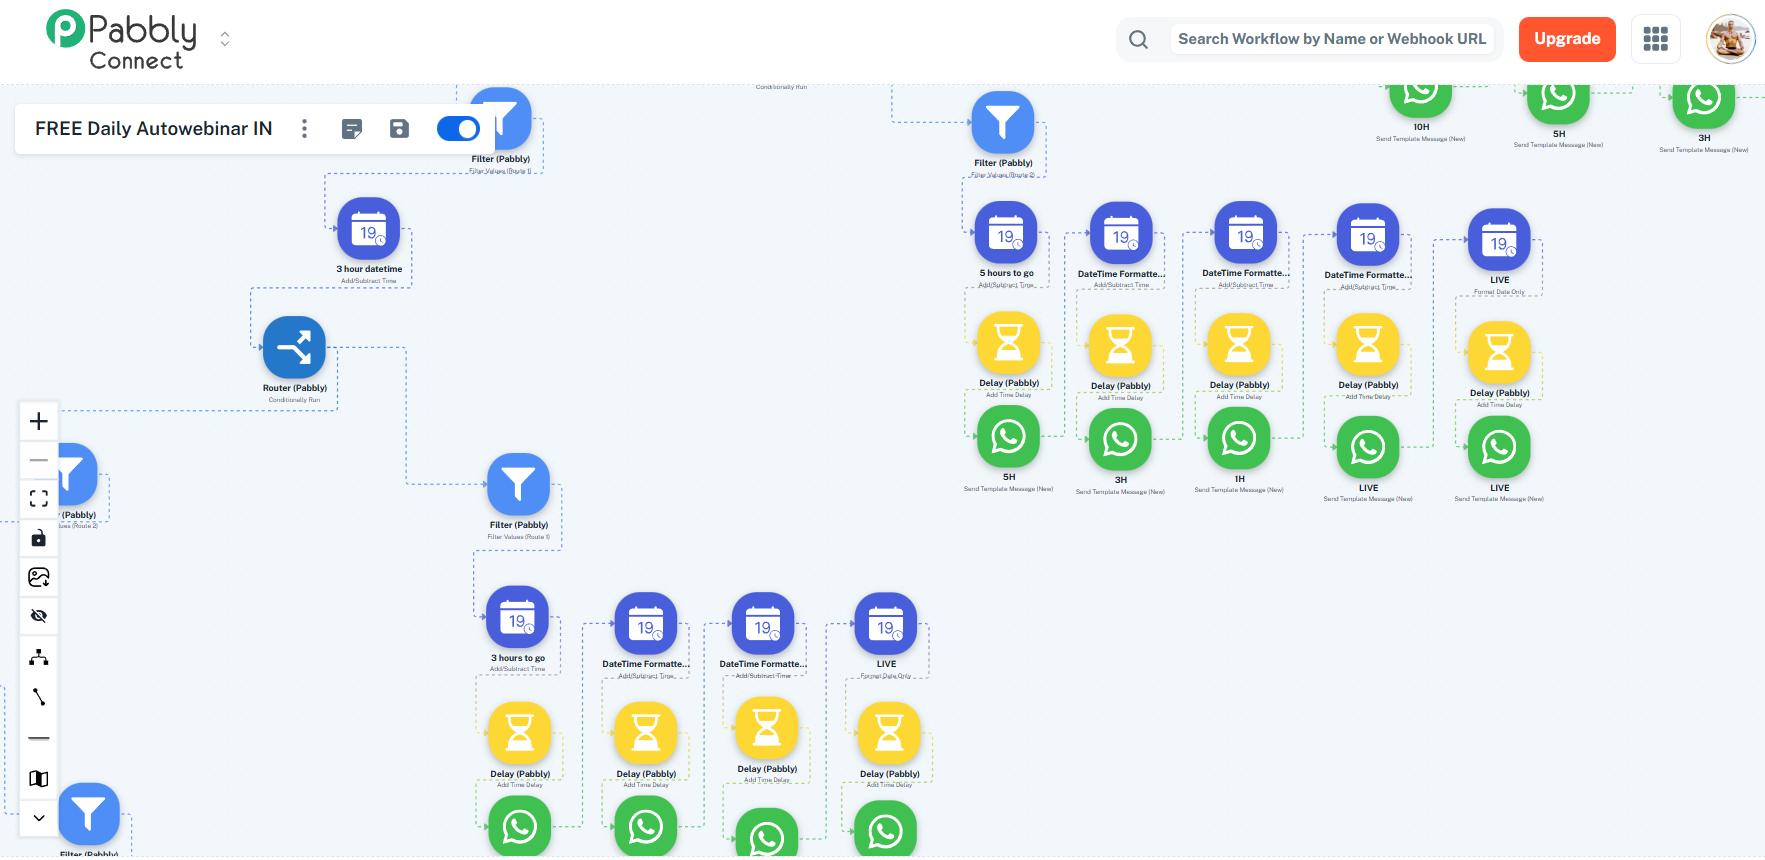Download the workflow as an image

pyautogui.click(x=39, y=577)
